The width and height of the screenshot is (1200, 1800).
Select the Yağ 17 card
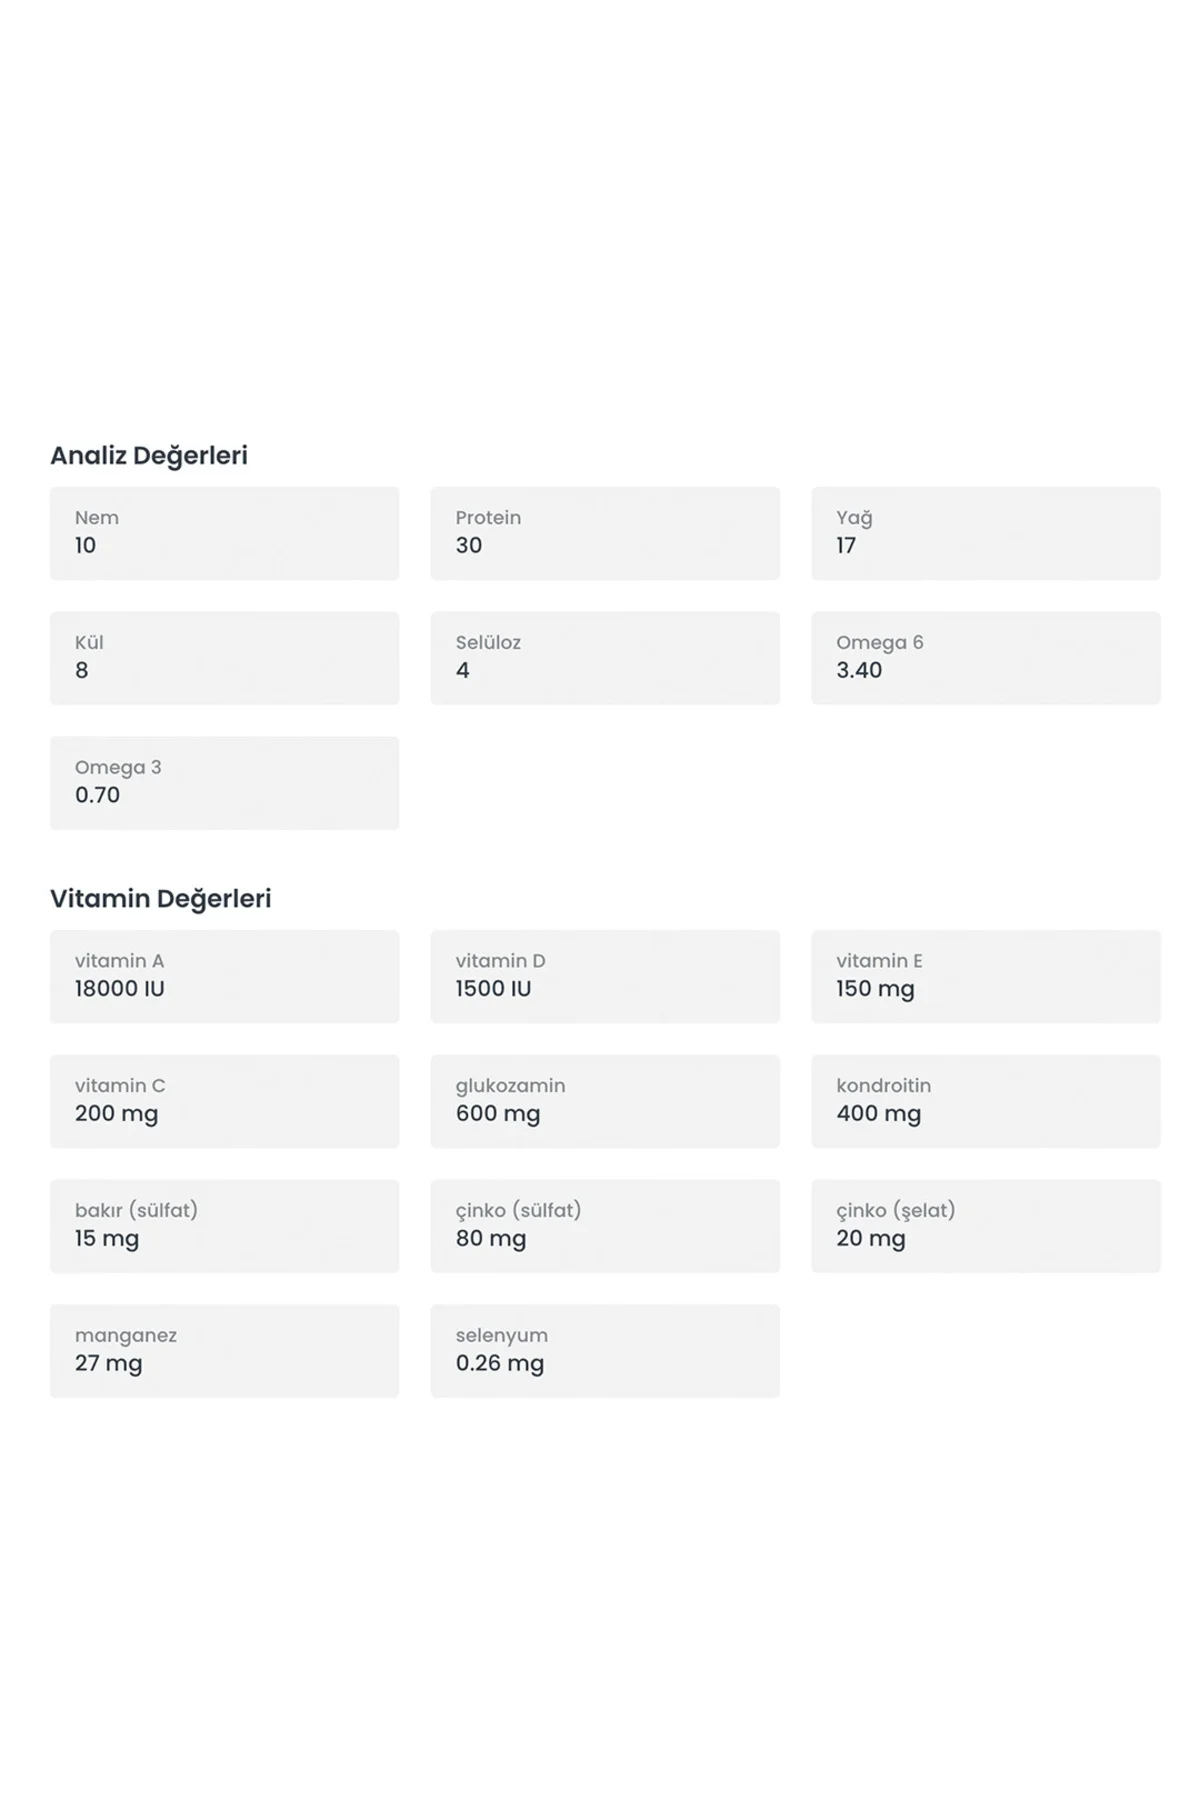[x=986, y=533]
